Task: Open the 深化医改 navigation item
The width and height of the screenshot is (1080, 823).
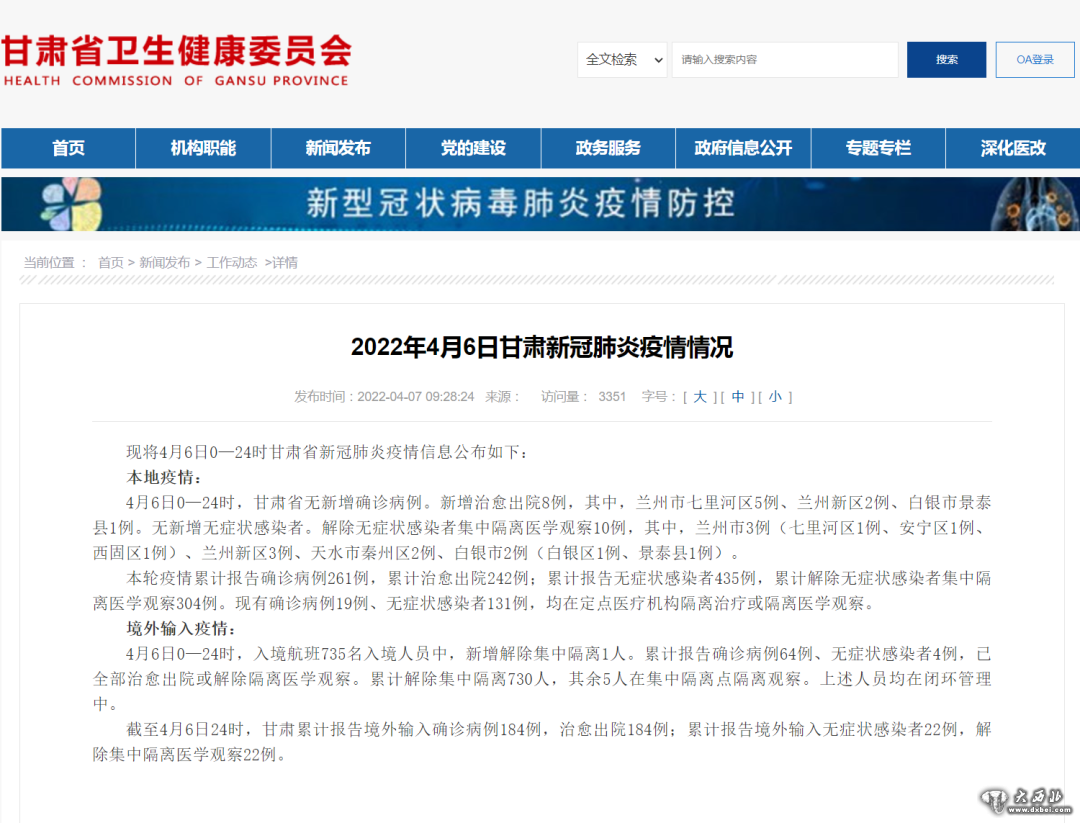Action: coord(1013,148)
